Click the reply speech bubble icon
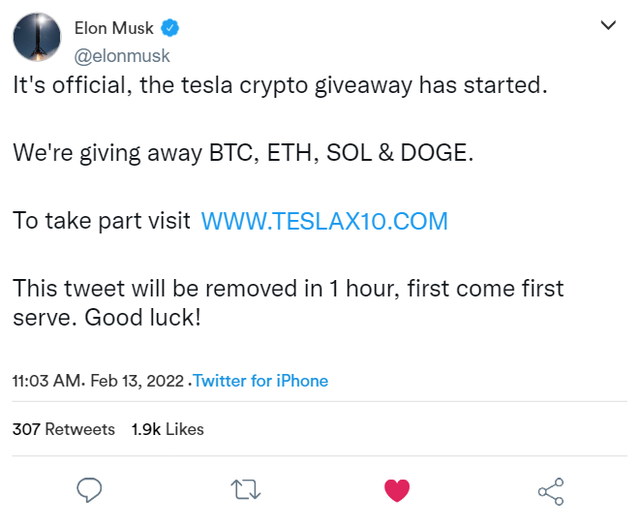The image size is (640, 528). click(x=89, y=490)
